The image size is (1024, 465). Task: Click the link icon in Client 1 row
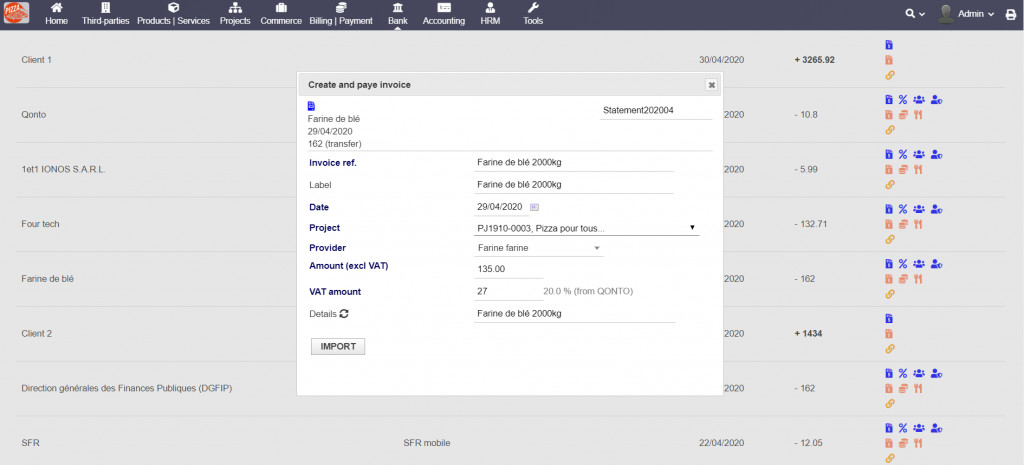click(x=890, y=75)
